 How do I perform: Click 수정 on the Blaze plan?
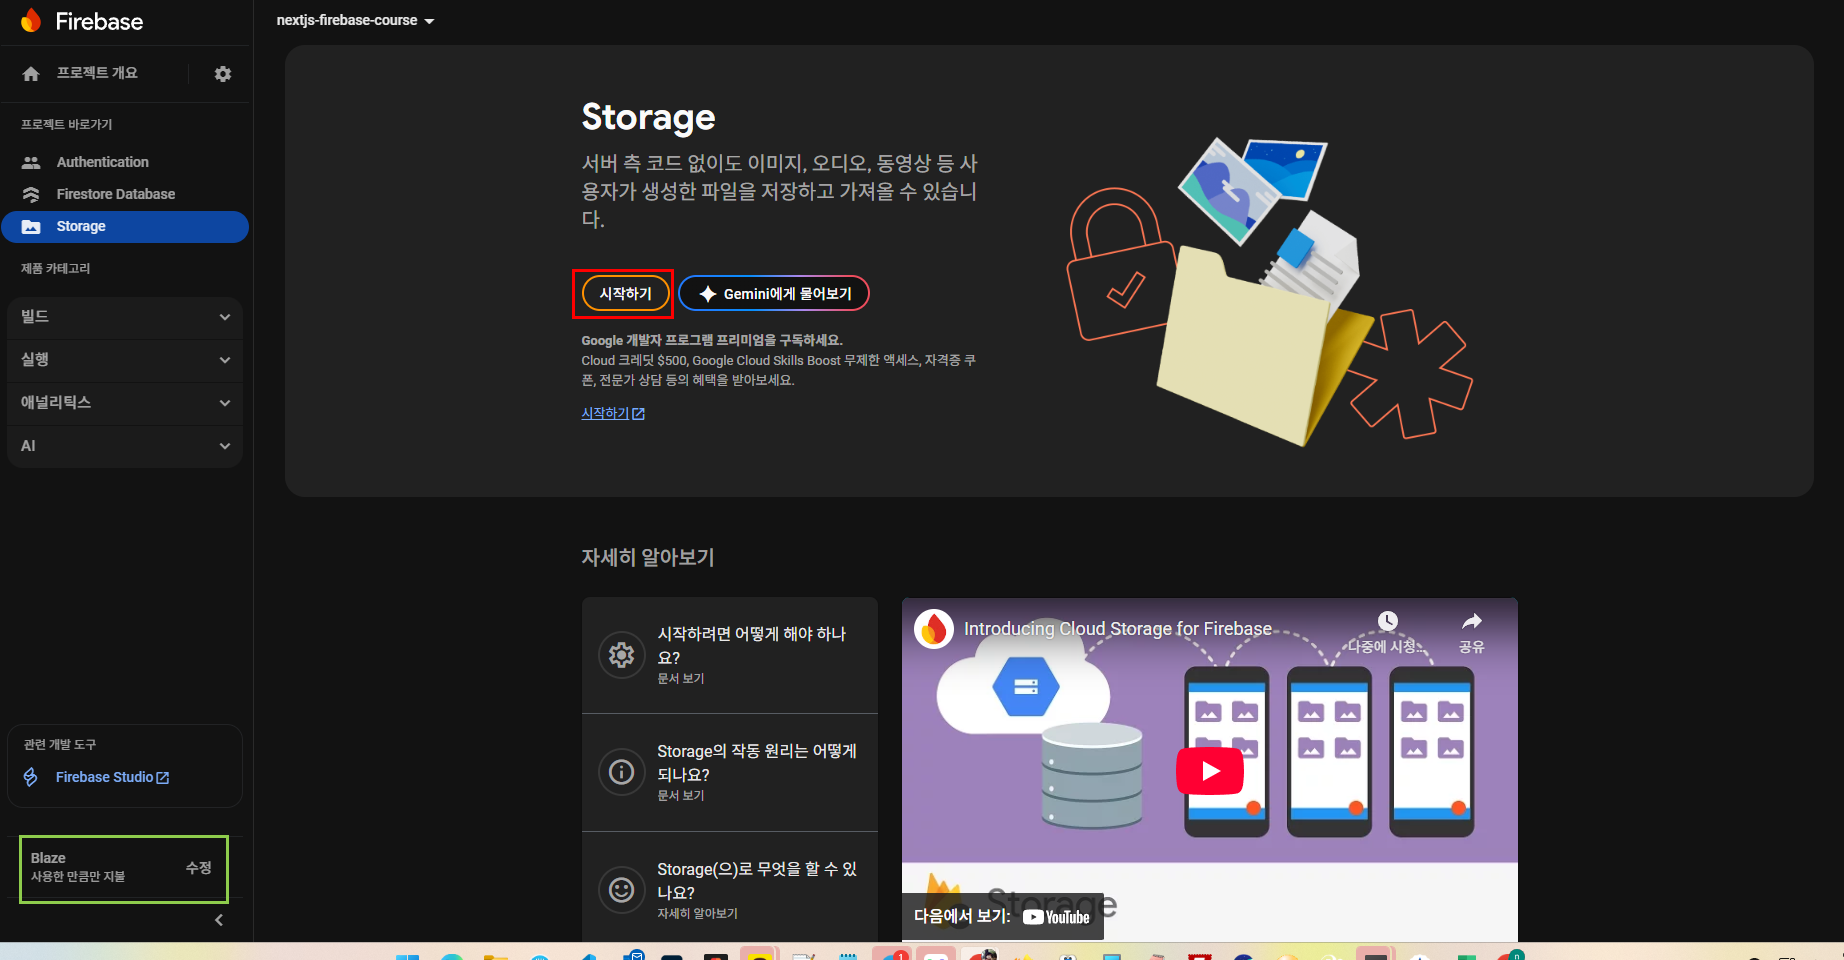[x=198, y=868]
